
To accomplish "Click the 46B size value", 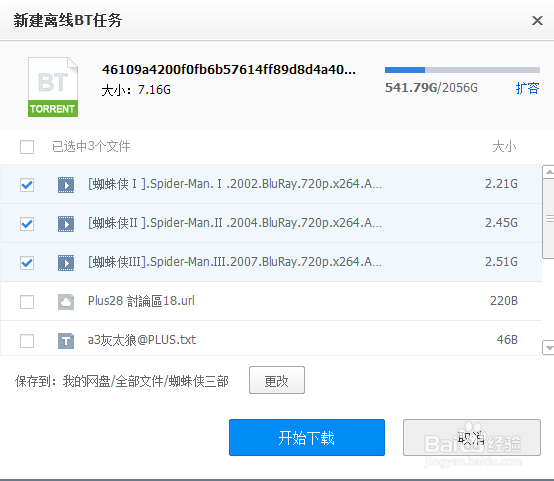I will pyautogui.click(x=507, y=340).
